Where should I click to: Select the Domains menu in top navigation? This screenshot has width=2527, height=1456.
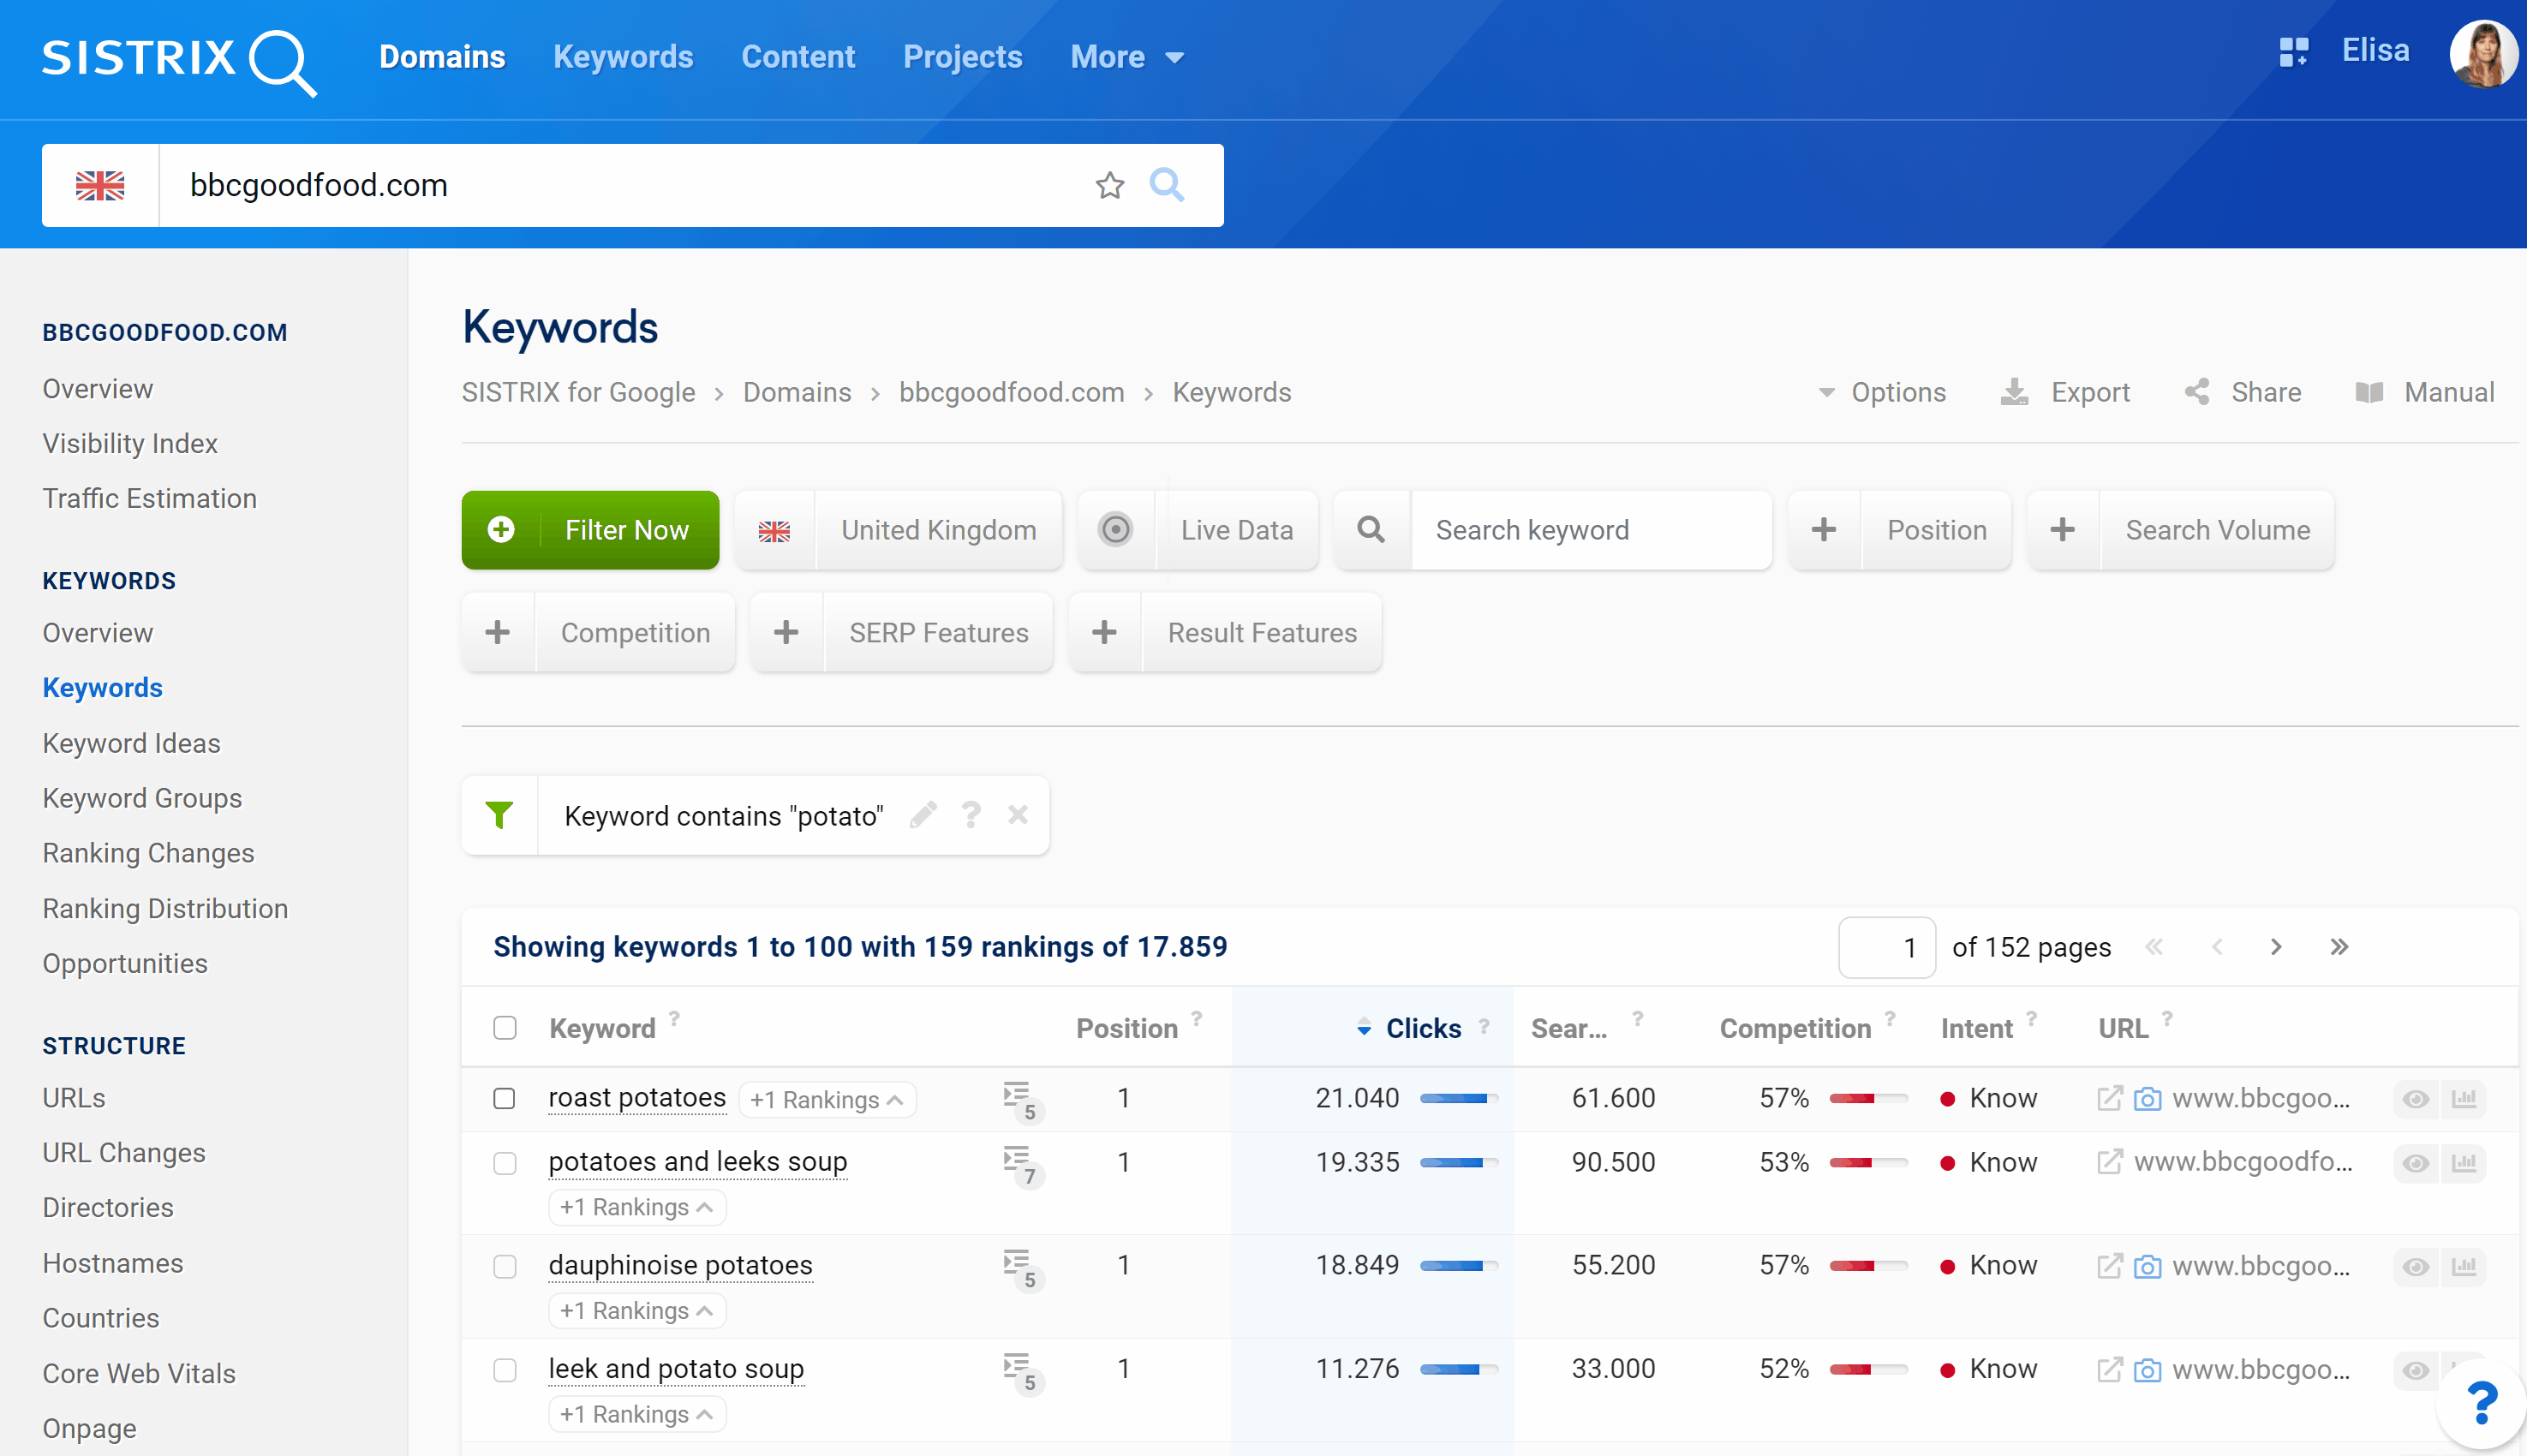pyautogui.click(x=441, y=56)
